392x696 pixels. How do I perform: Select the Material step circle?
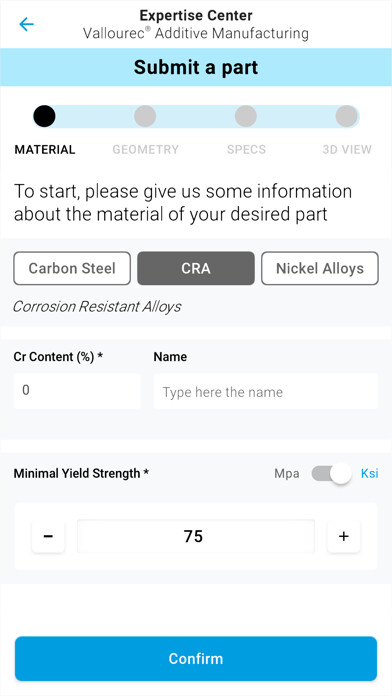44,116
